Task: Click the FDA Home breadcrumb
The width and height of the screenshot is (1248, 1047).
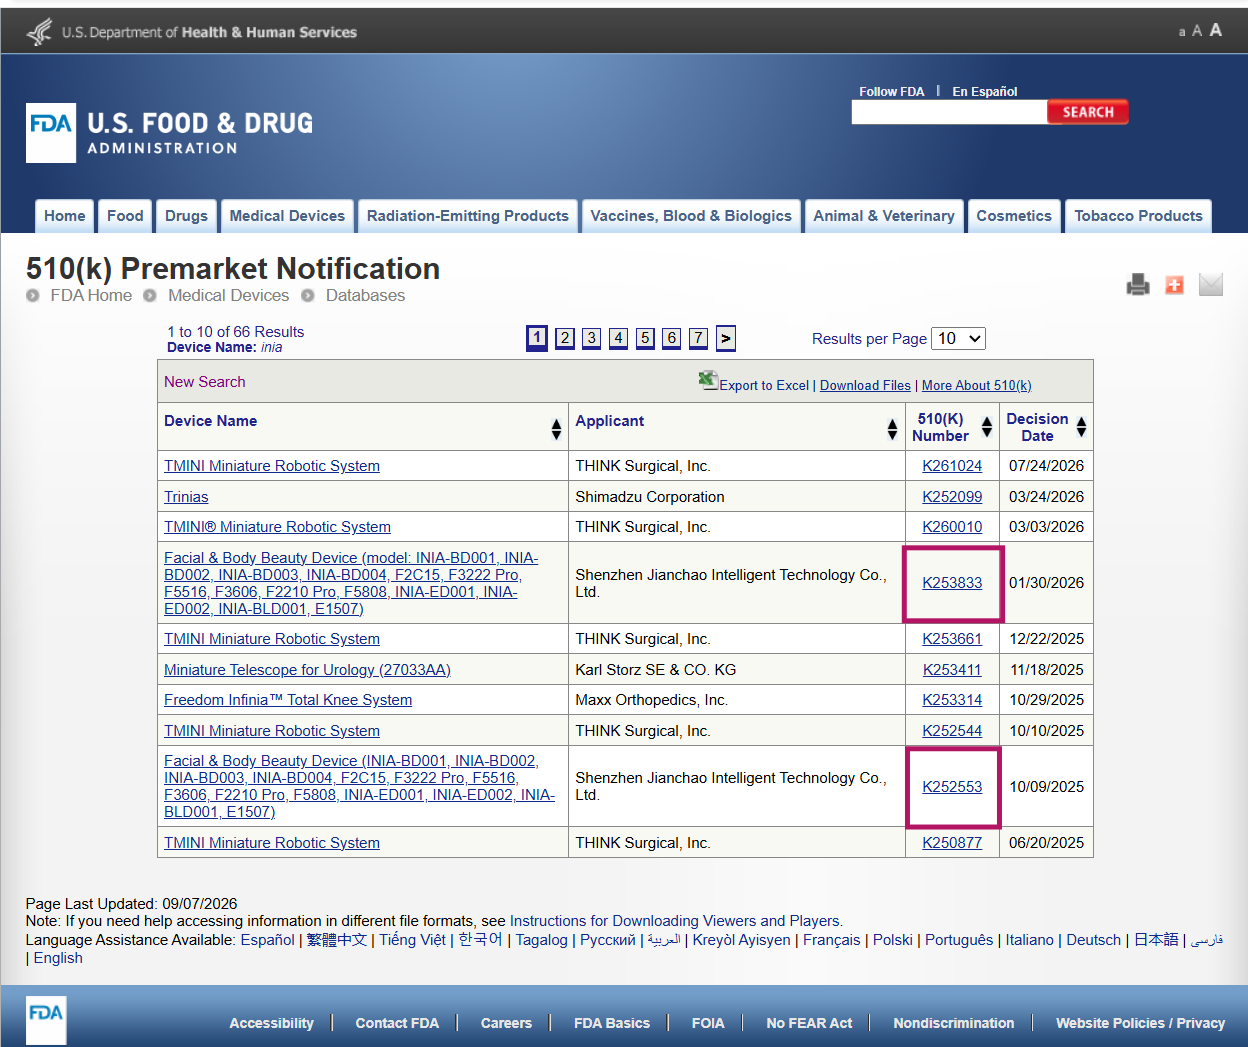Action: coord(91,296)
